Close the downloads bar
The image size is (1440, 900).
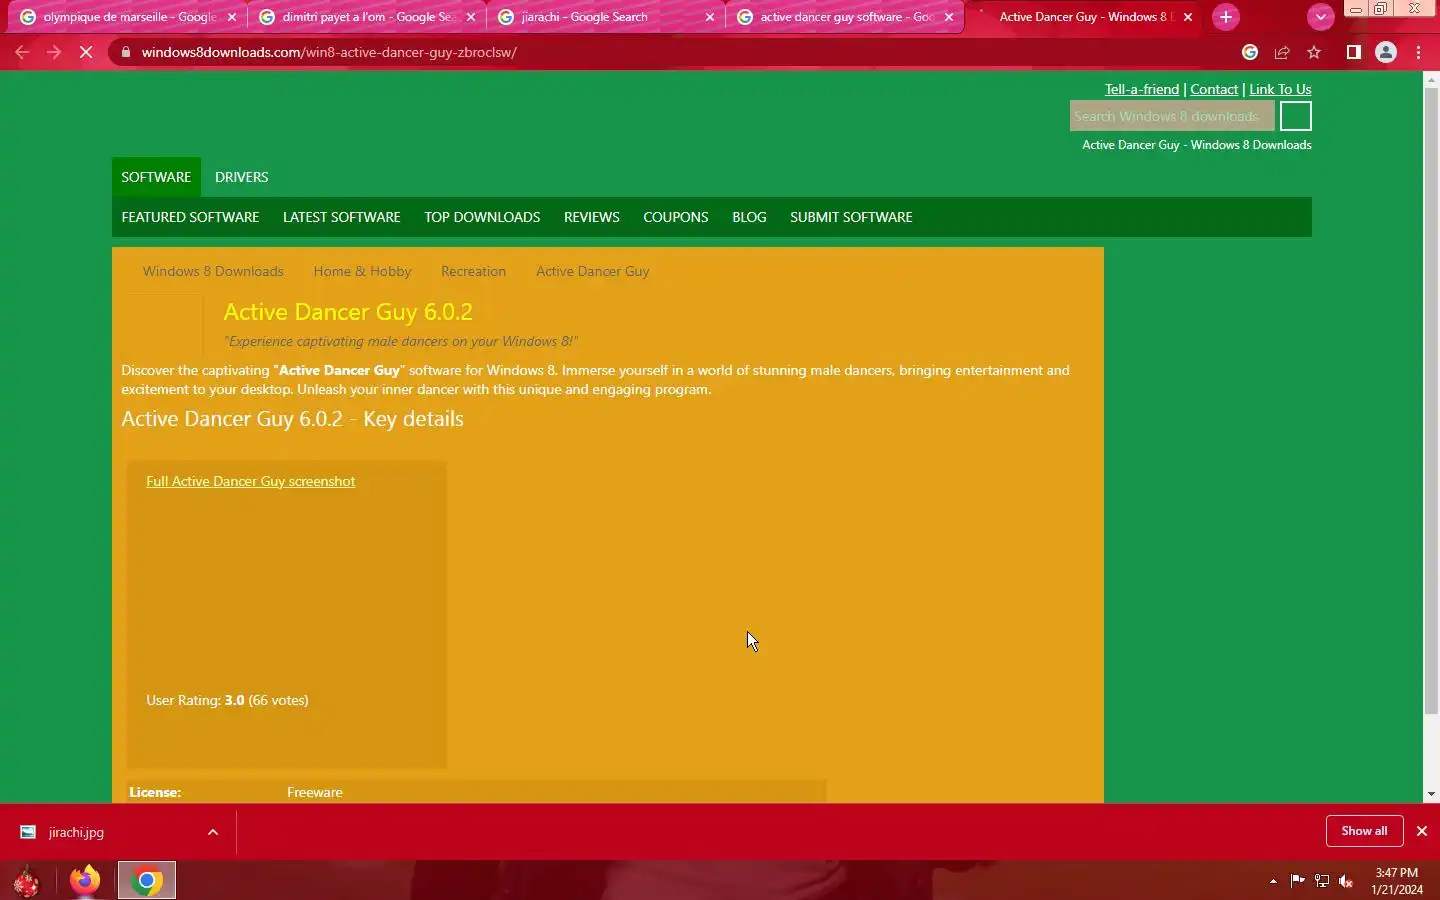pos(1421,831)
